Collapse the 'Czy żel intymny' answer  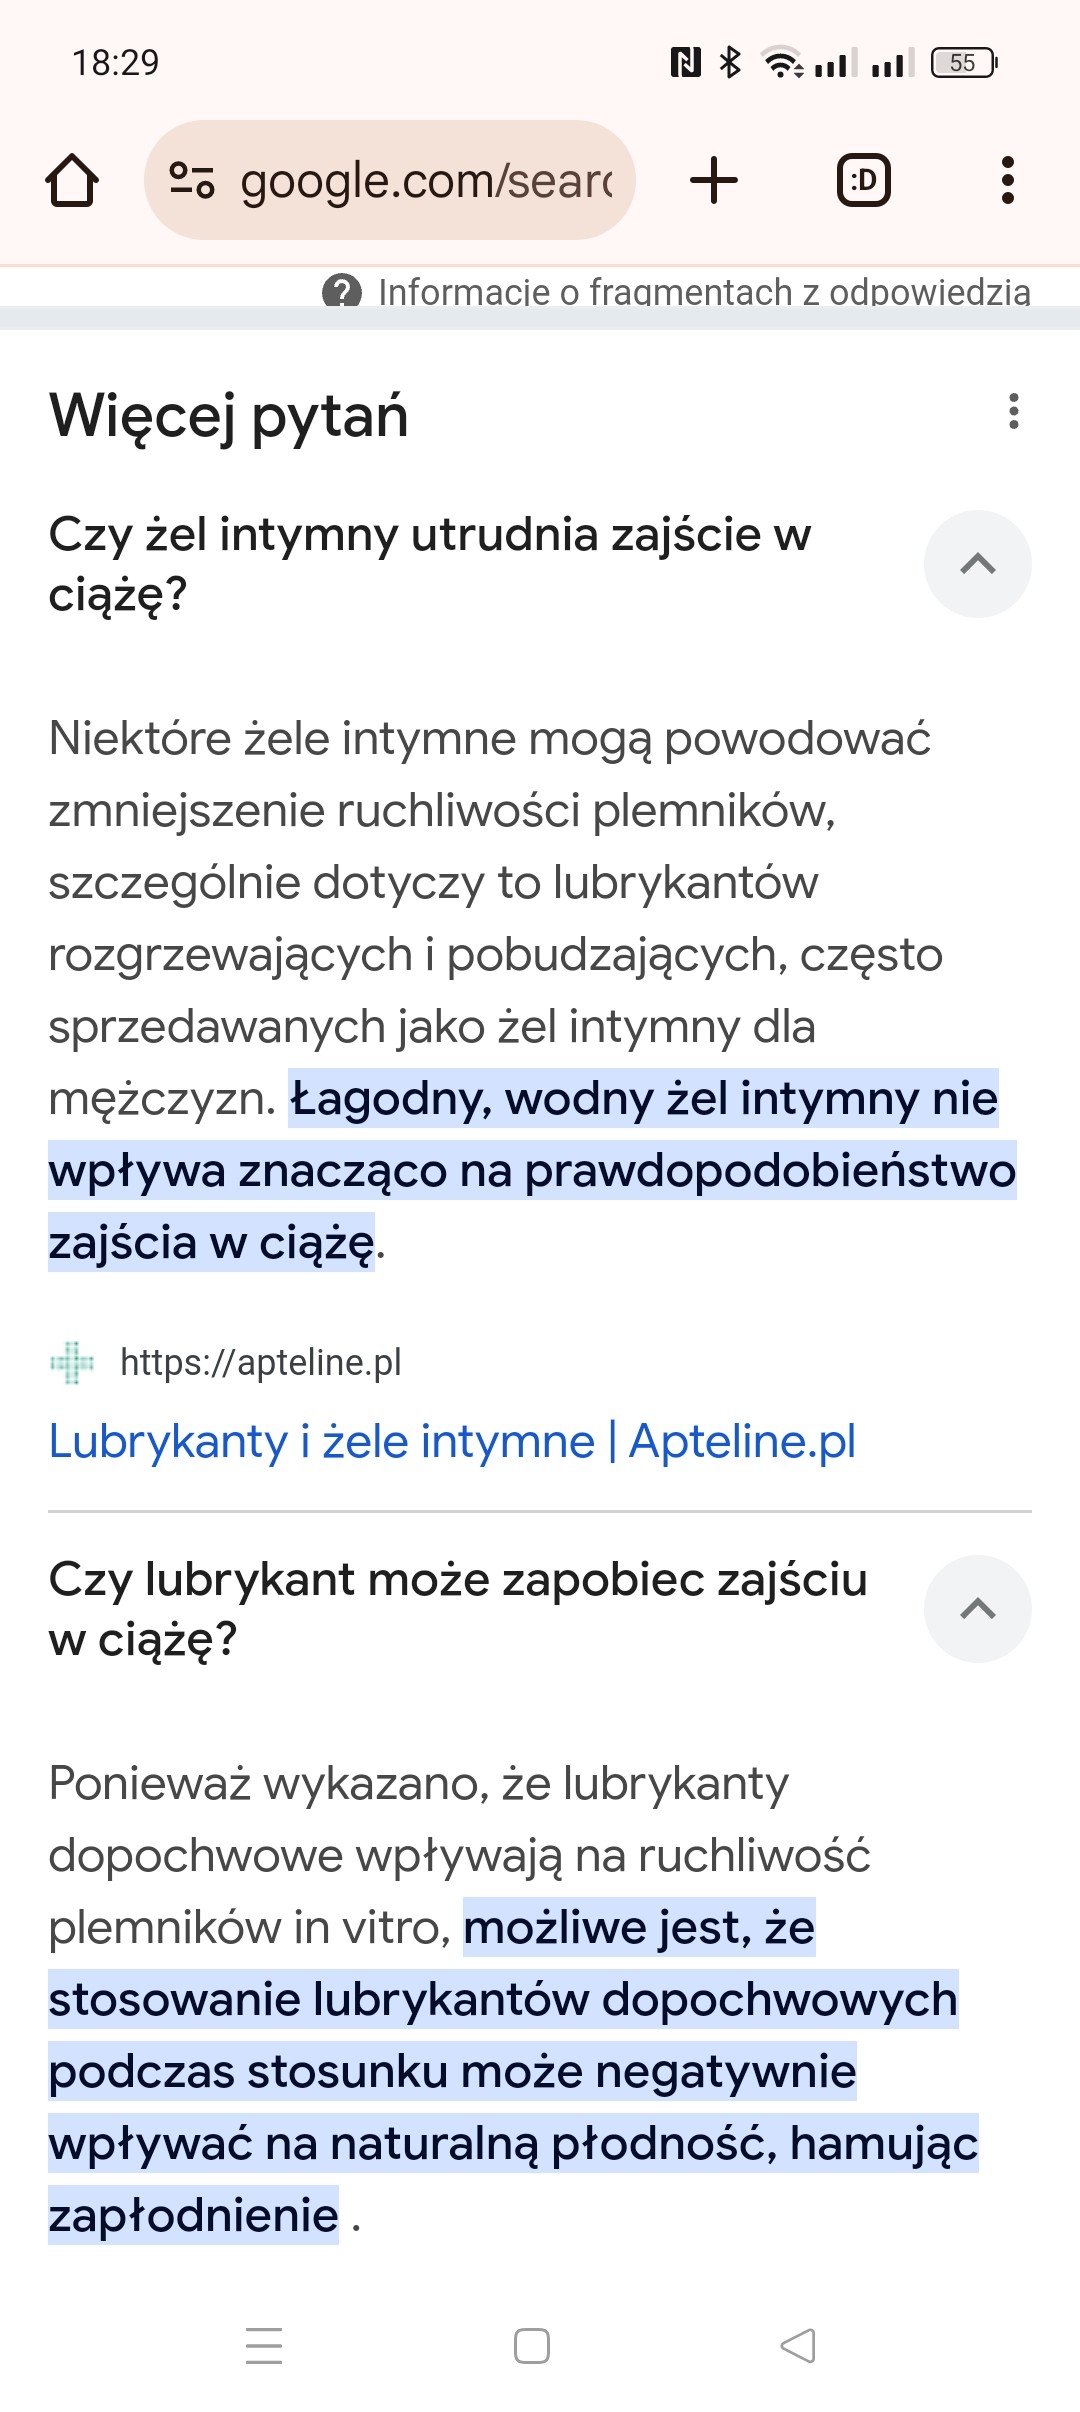point(977,564)
